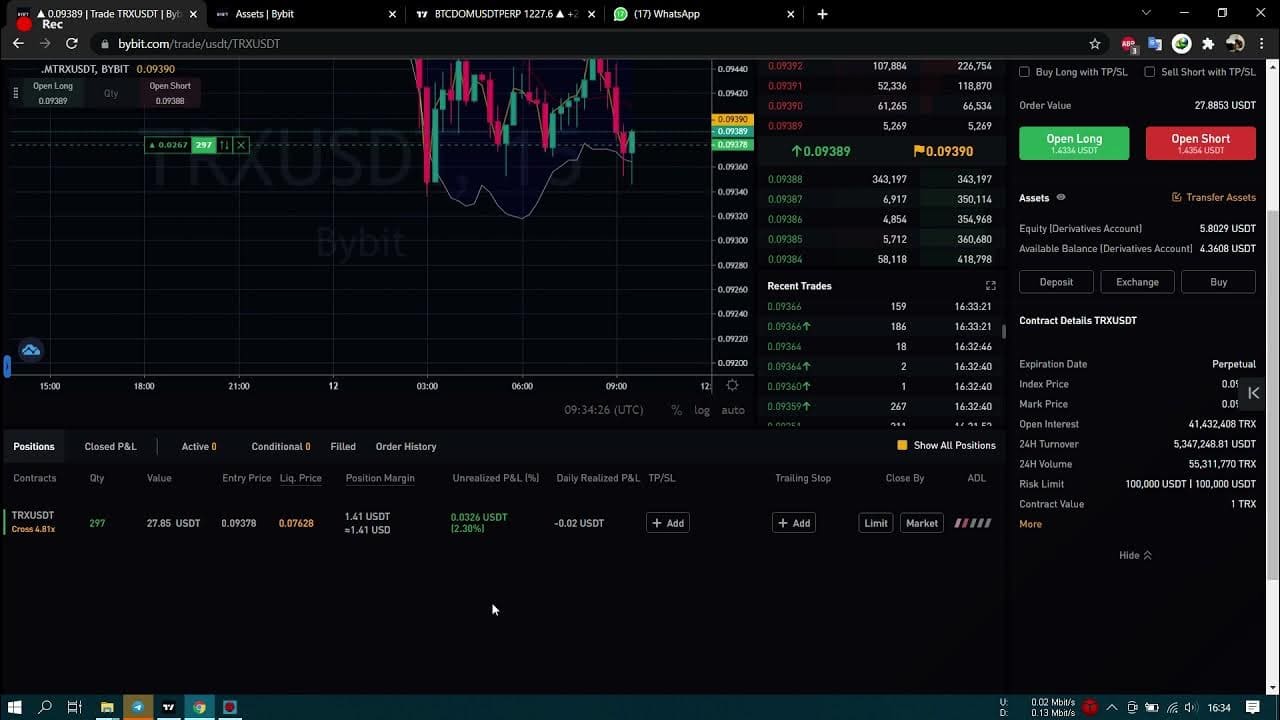Enable Buy Long with TP/SL checkbox
The height and width of the screenshot is (720, 1280).
tap(1024, 72)
